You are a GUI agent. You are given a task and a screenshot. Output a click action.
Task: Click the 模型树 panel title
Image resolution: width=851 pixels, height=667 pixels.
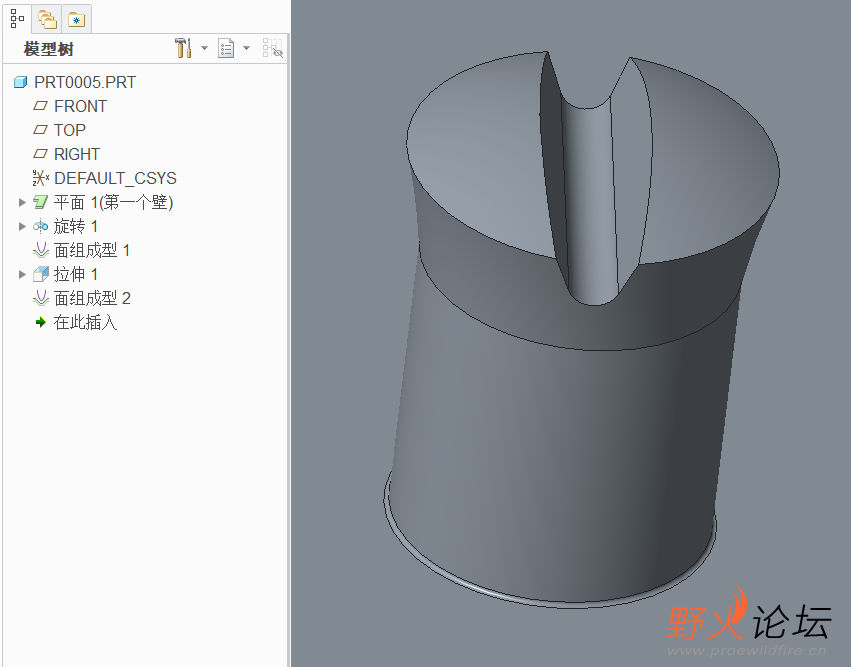coord(48,49)
